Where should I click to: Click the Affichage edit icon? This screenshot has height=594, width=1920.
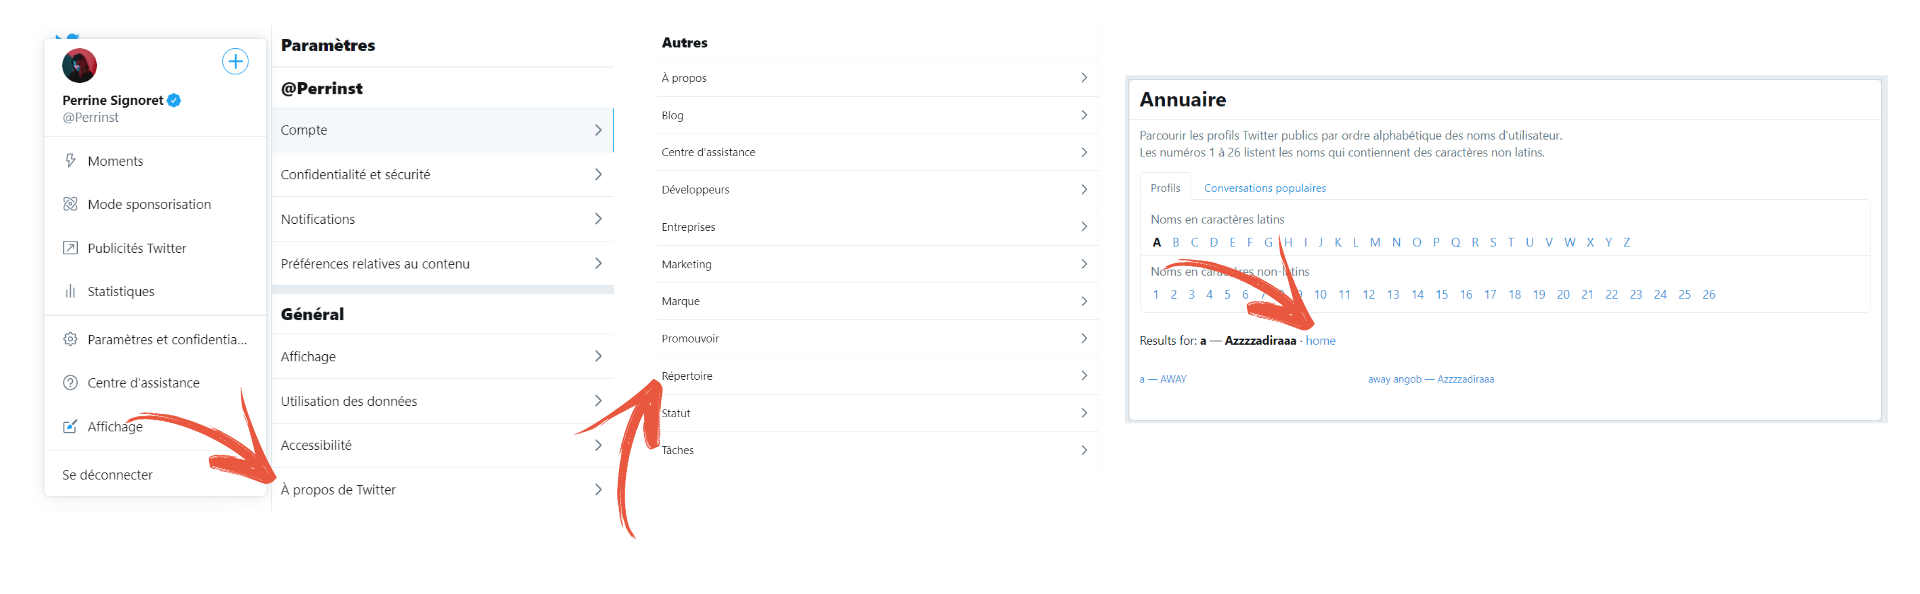pos(70,427)
